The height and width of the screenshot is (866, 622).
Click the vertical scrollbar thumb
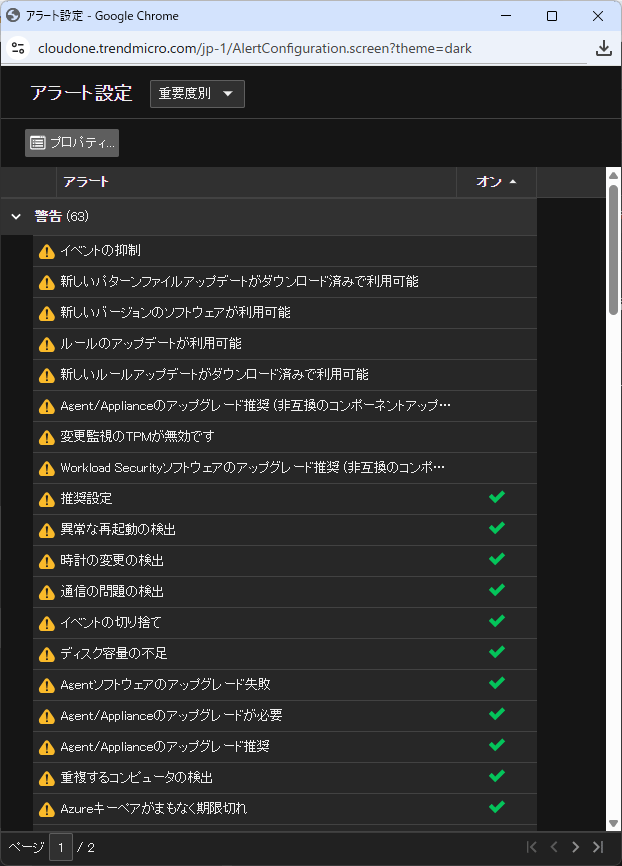[613, 250]
